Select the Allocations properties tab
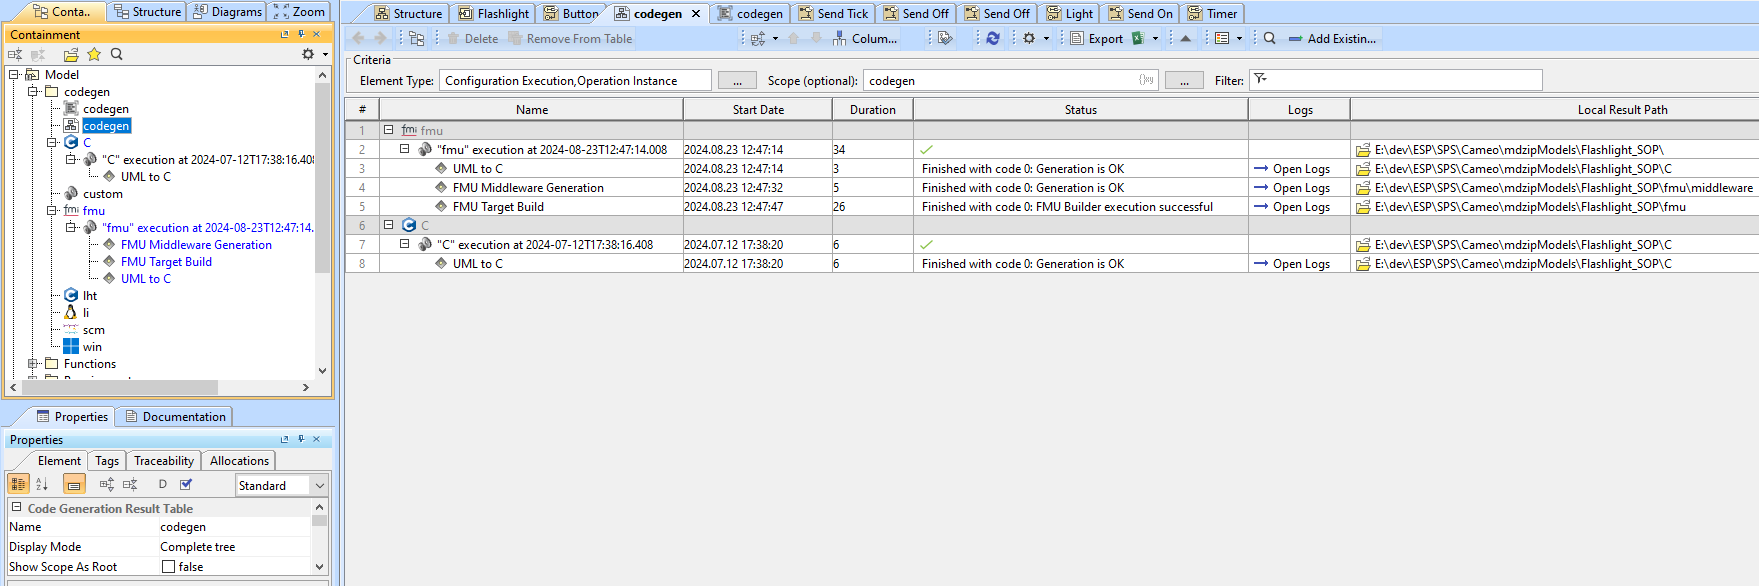Screen dimensions: 1759x586 point(239,460)
